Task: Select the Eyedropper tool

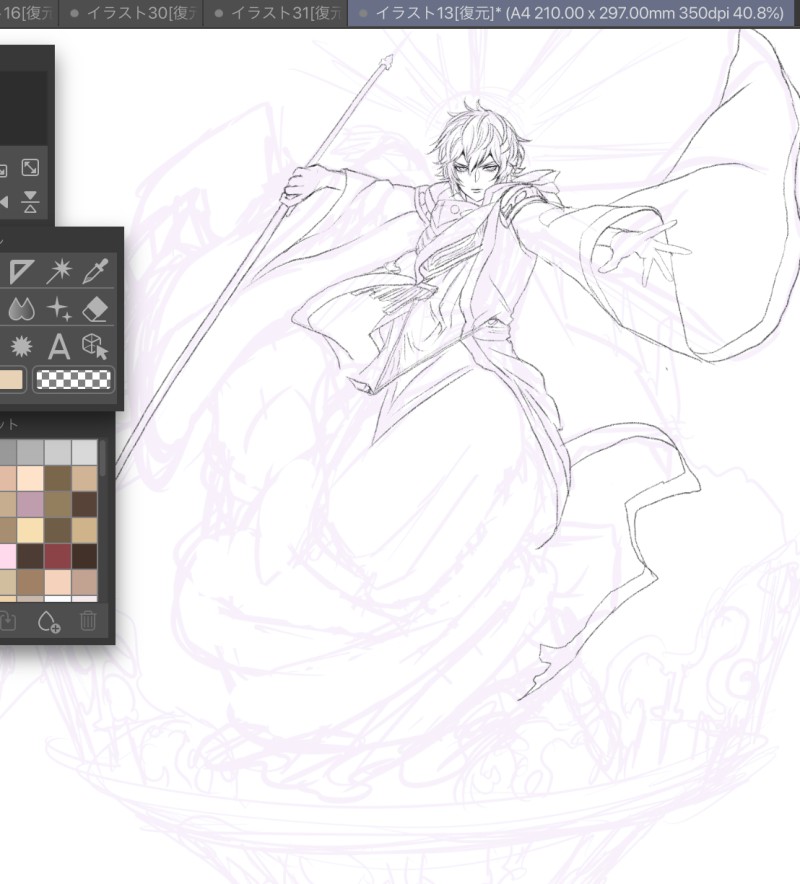Action: coord(95,271)
